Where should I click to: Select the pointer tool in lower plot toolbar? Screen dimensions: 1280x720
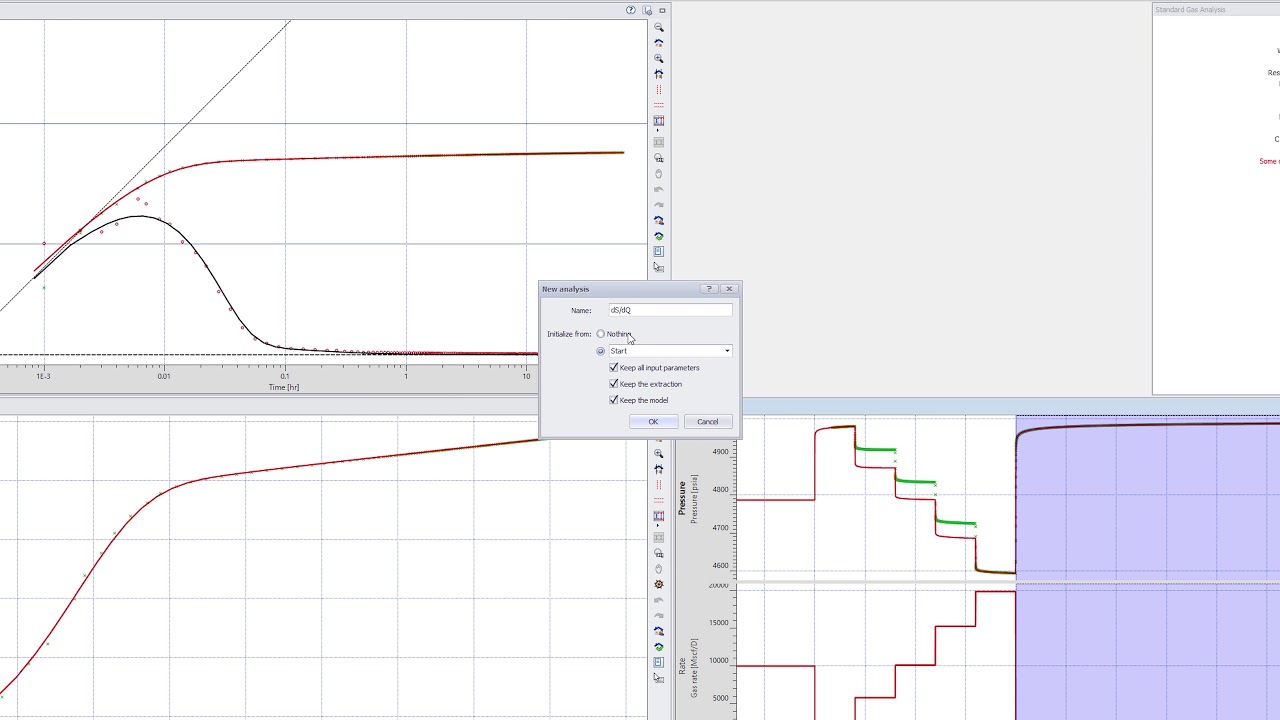click(658, 678)
